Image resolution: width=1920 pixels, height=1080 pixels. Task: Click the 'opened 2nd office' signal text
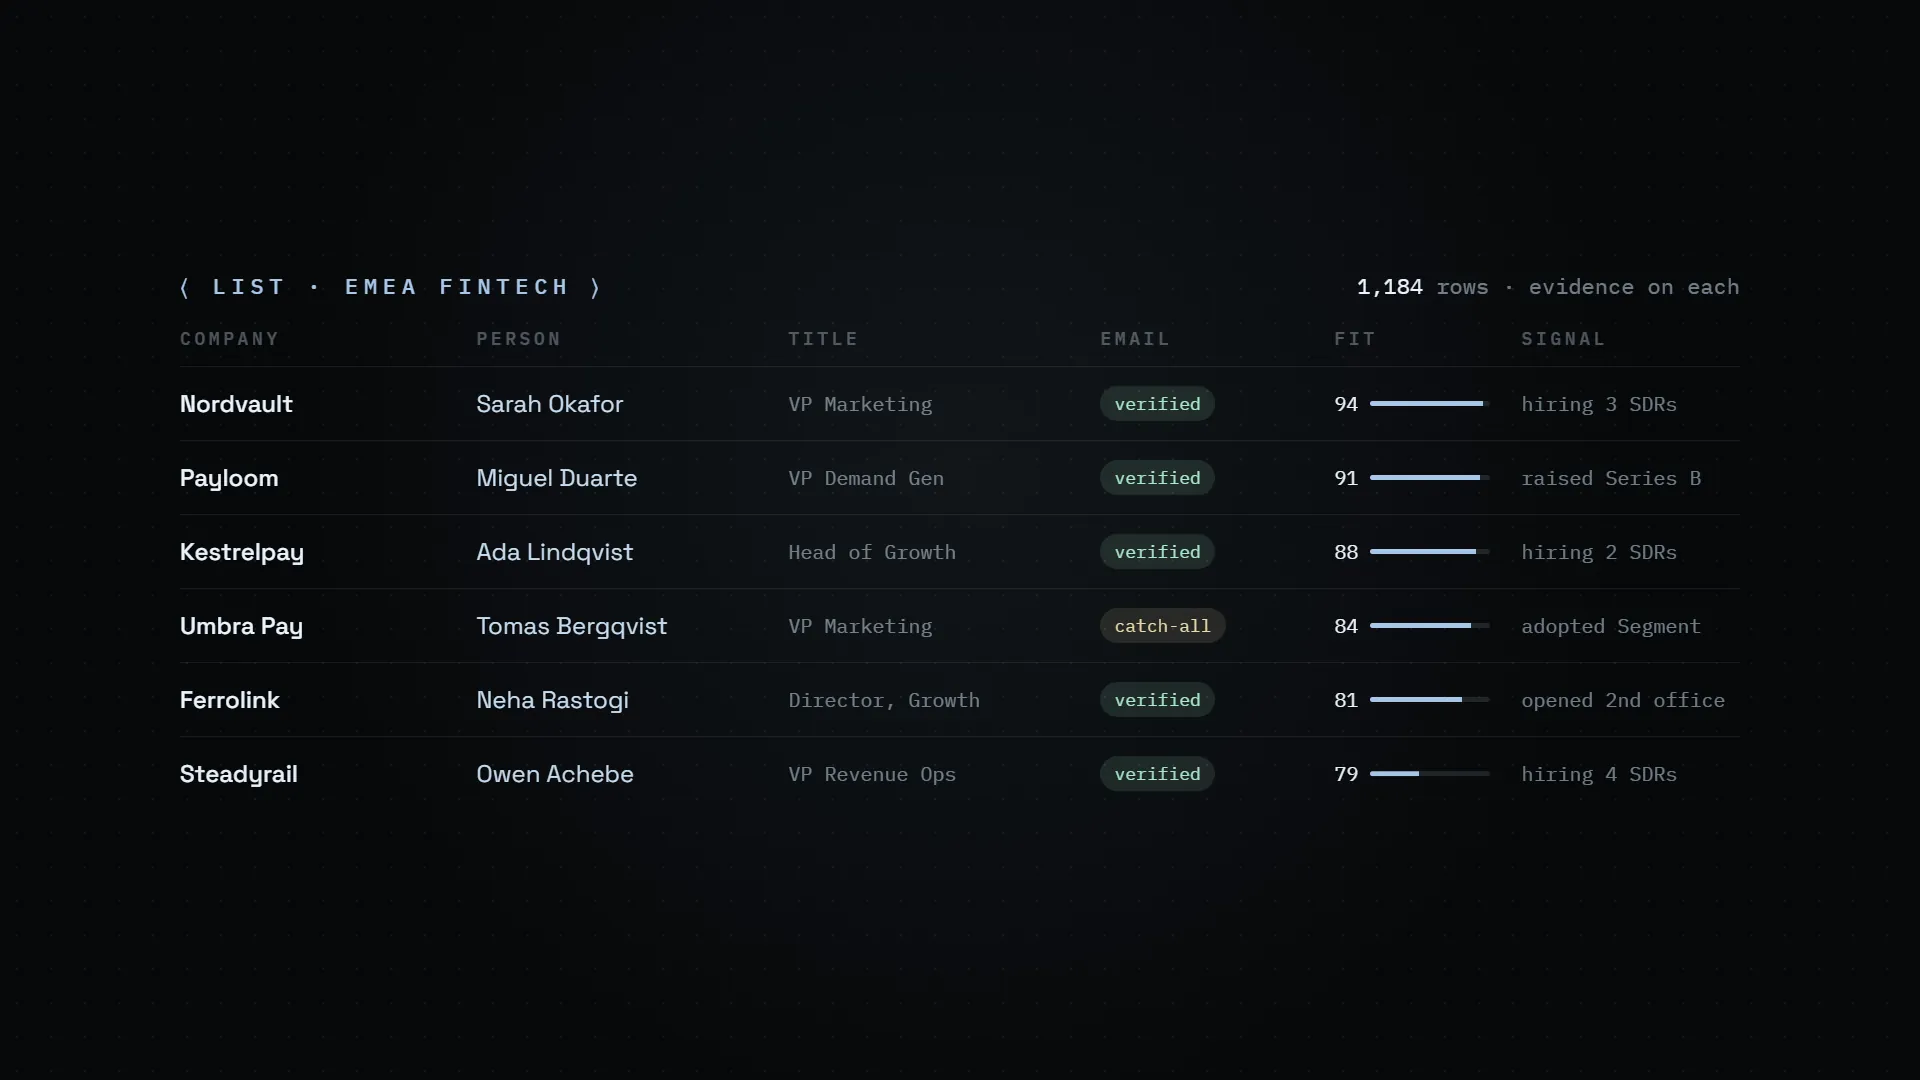coord(1623,700)
